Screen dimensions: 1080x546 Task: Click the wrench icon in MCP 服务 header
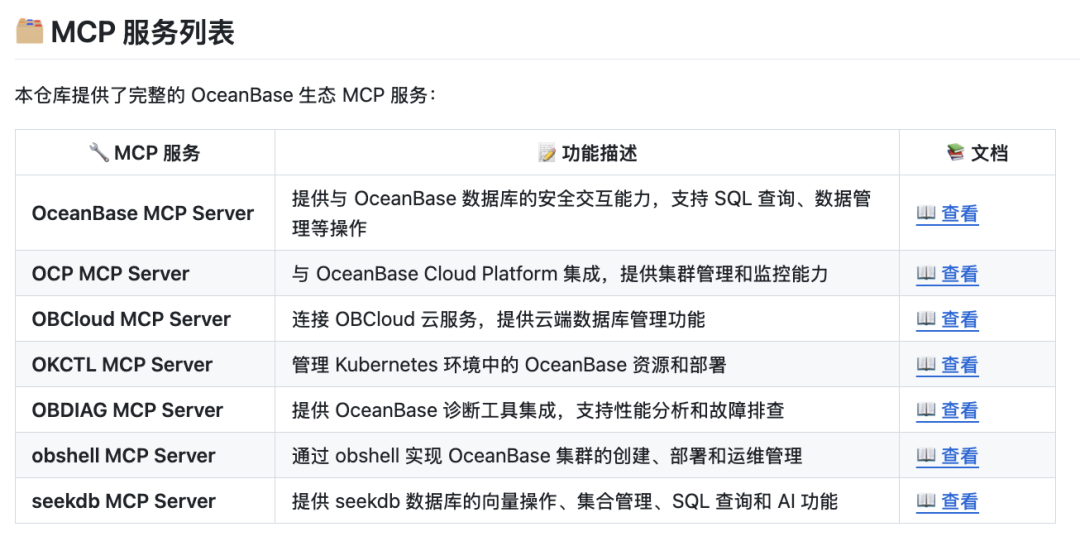(x=98, y=152)
